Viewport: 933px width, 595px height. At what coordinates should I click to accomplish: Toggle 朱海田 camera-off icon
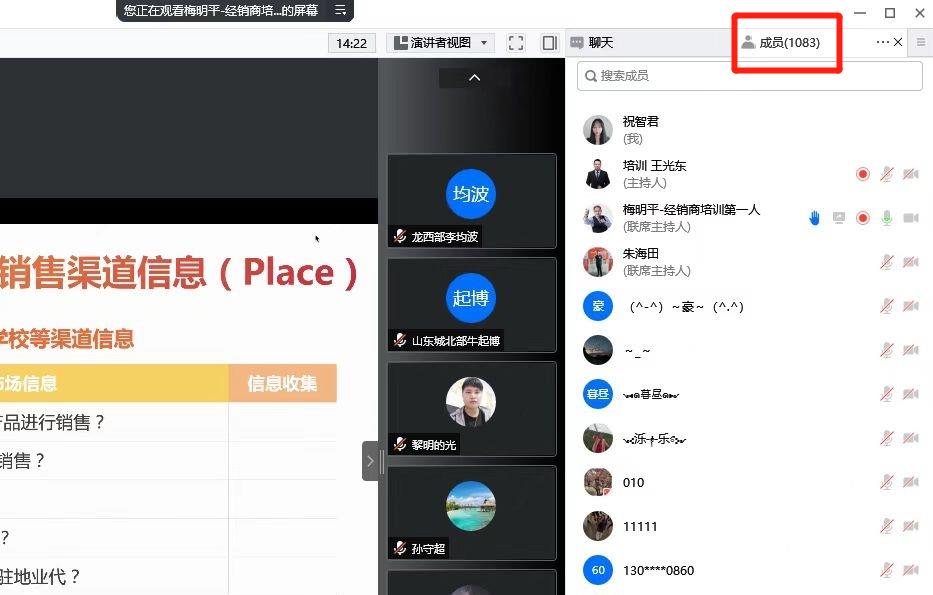910,262
